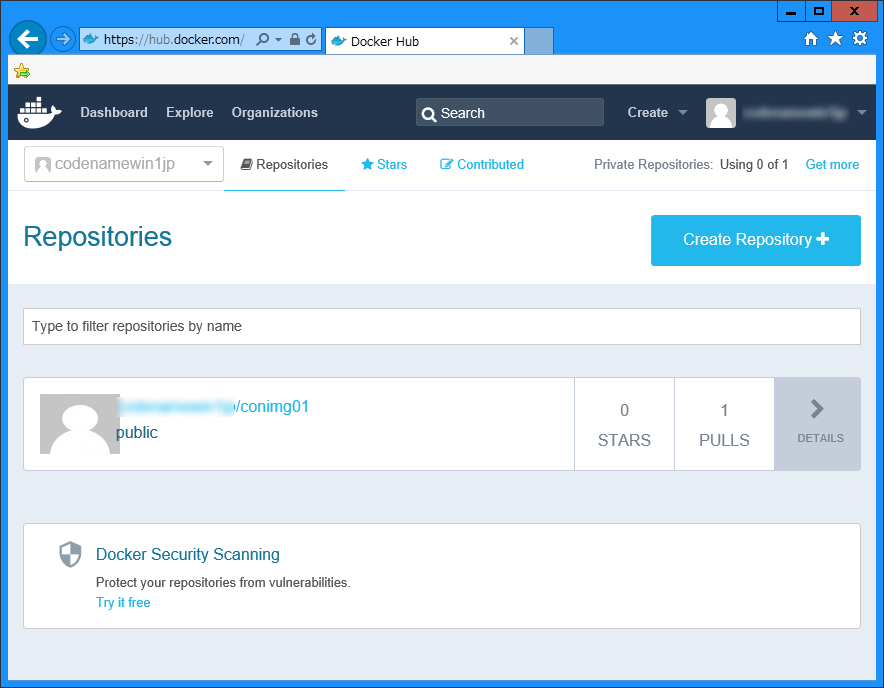The image size is (884, 688).
Task: Focus the filter repositories by name field
Action: tap(441, 326)
